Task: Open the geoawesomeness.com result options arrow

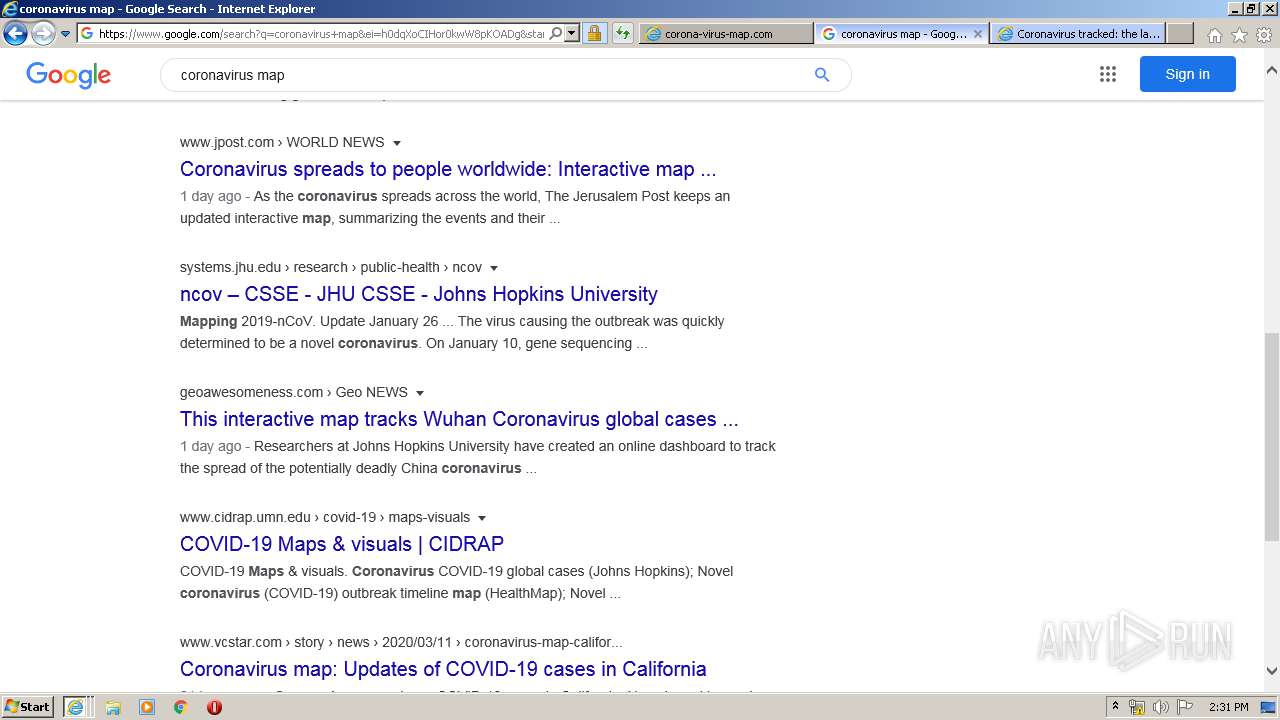Action: pos(420,393)
